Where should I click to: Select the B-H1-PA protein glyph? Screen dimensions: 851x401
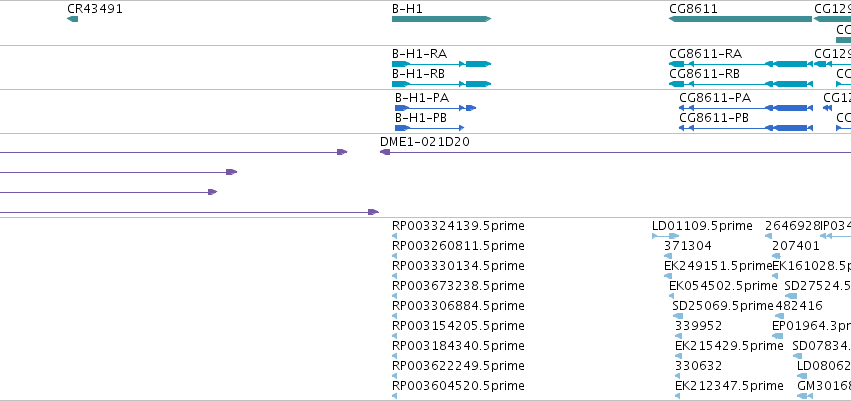[x=435, y=108]
